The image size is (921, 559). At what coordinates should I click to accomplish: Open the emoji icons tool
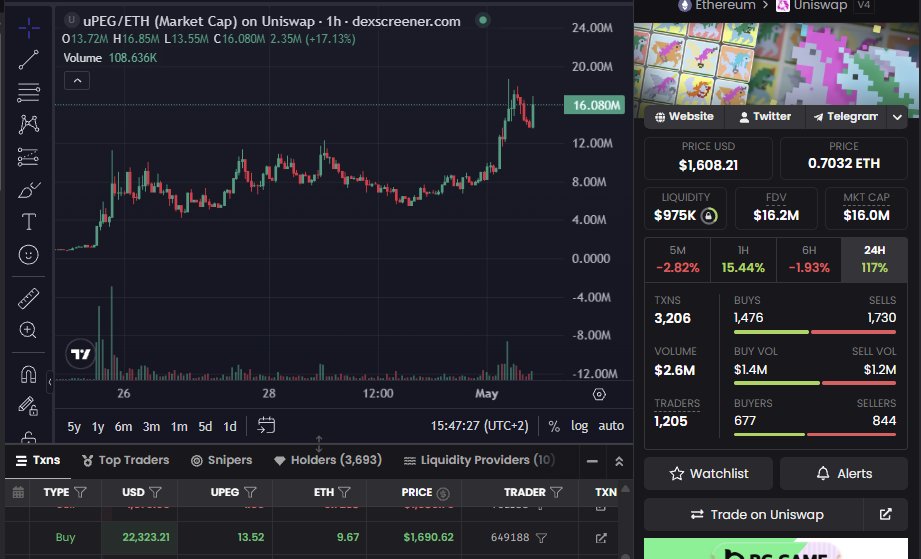click(28, 254)
